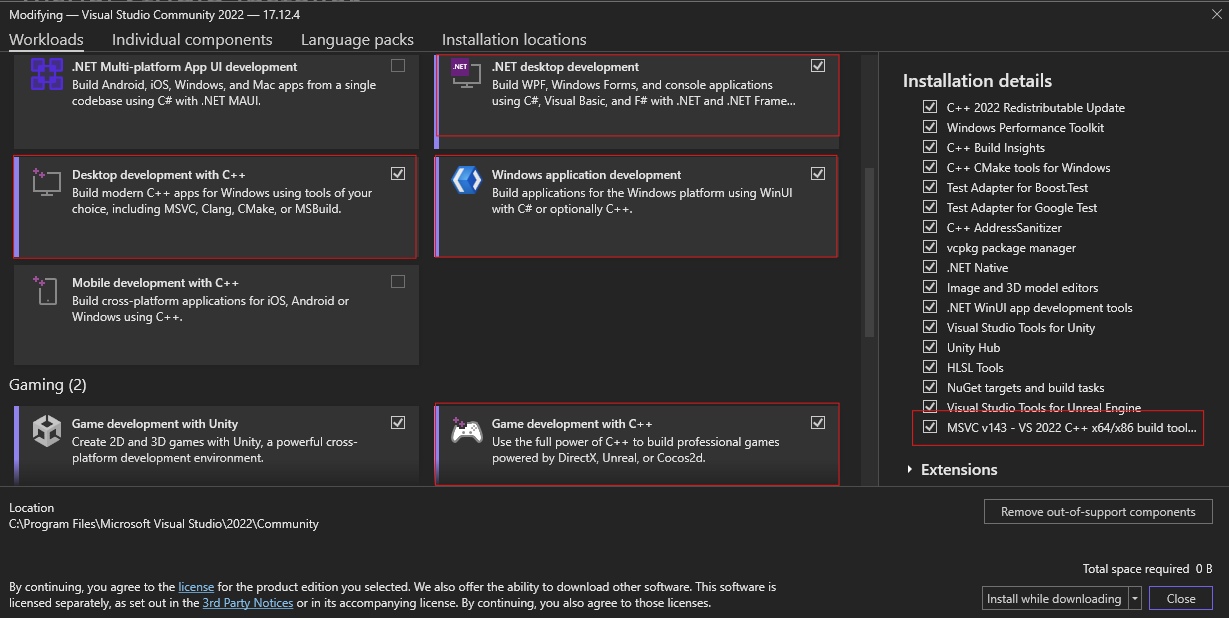Uncheck Test Adapter for Google Test
The width and height of the screenshot is (1229, 618).
(930, 207)
